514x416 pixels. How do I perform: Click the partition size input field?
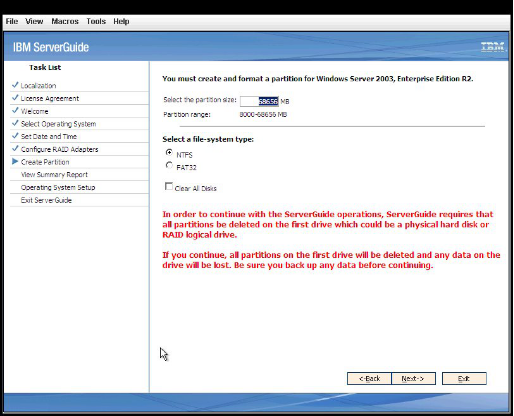click(259, 101)
